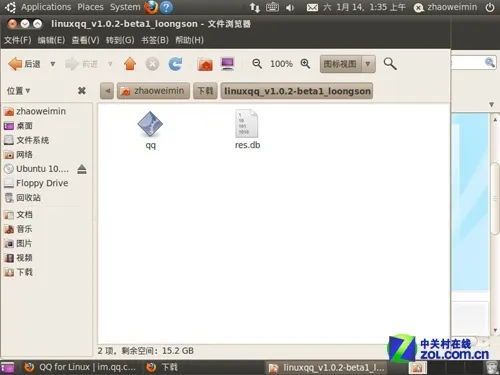Click the power session icon
The width and height of the screenshot is (500, 375).
(490, 7)
